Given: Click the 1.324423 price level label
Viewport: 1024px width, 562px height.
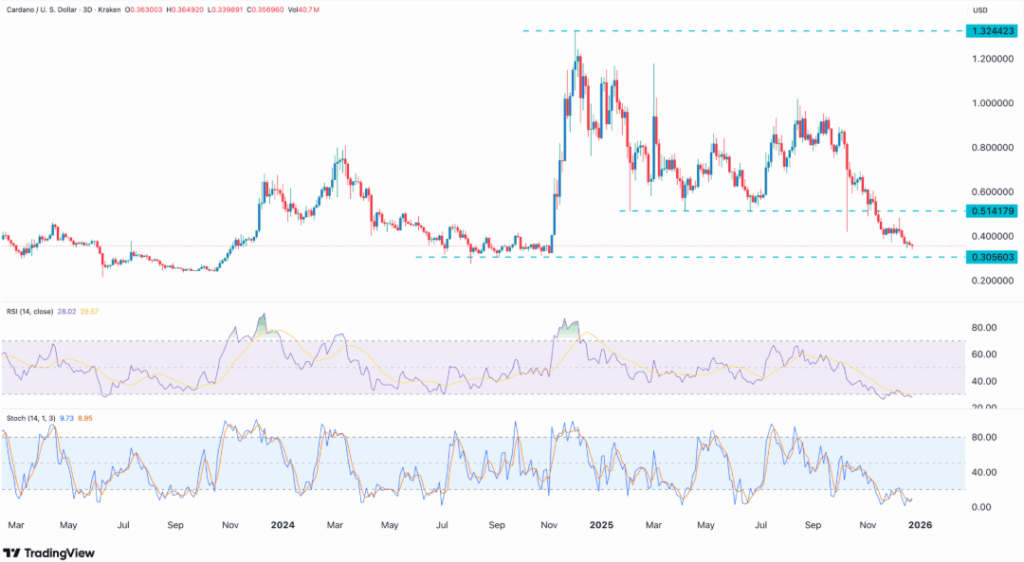Looking at the screenshot, I should click(992, 31).
